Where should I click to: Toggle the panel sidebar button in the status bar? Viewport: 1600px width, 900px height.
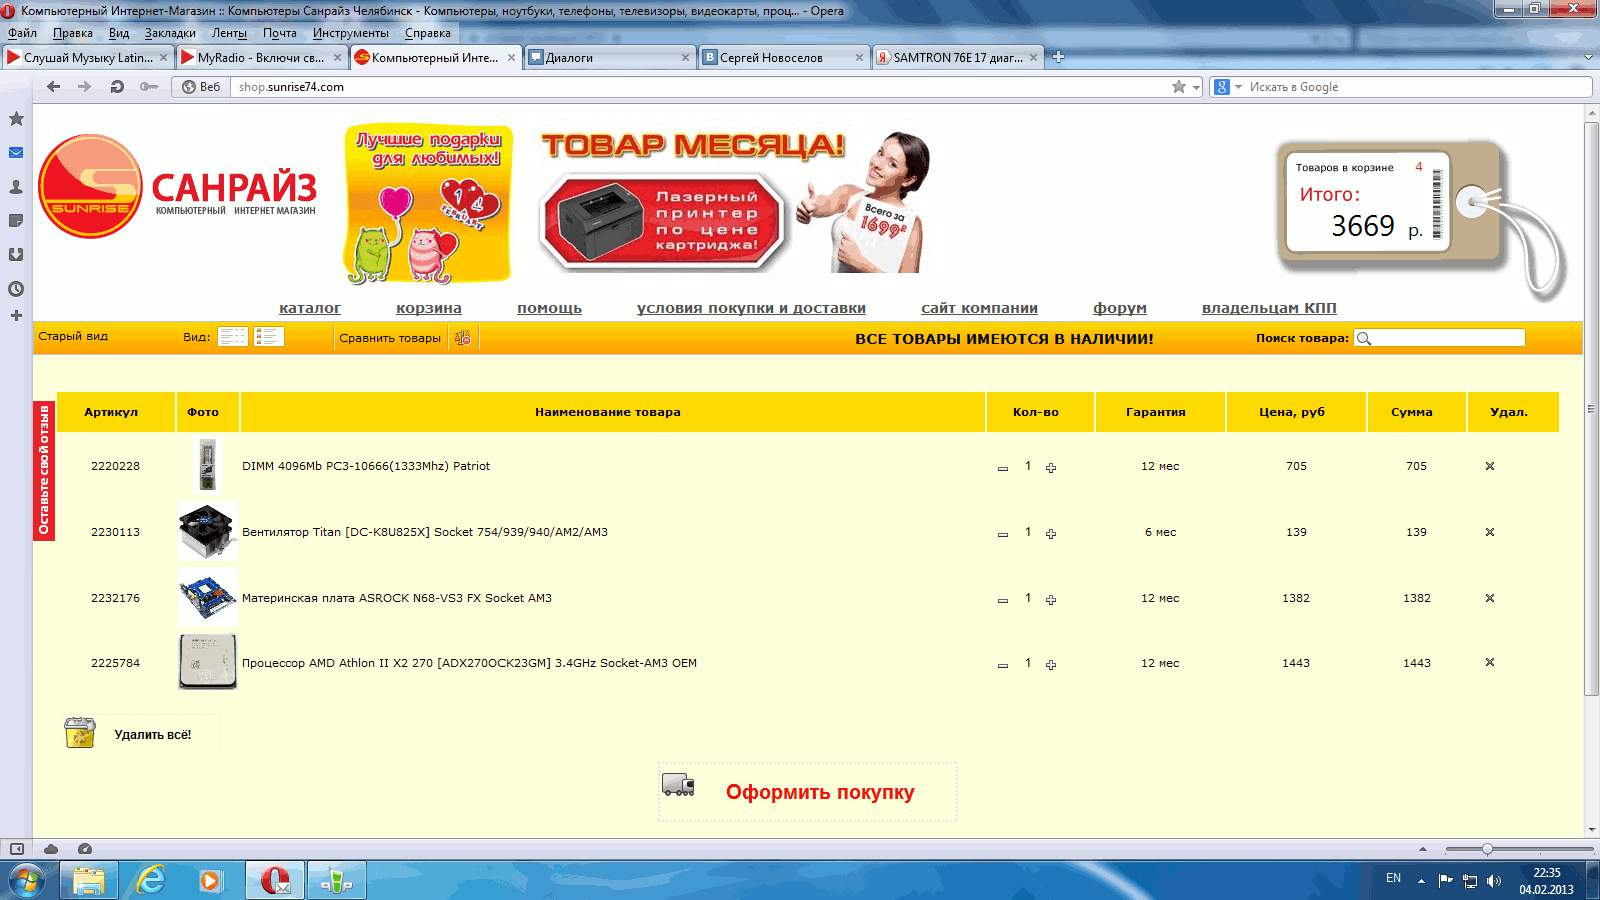17,849
